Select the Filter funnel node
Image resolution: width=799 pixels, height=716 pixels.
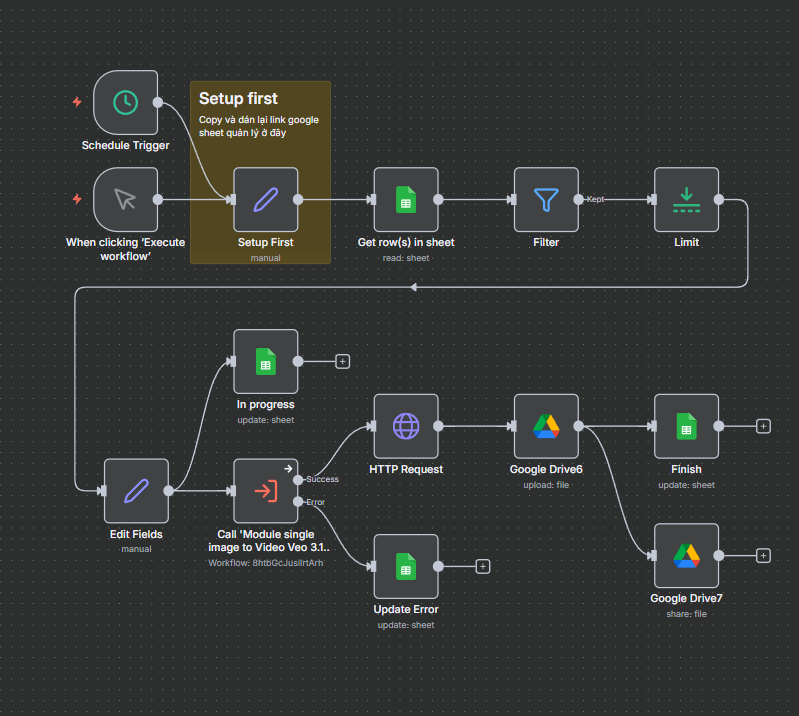pos(546,199)
